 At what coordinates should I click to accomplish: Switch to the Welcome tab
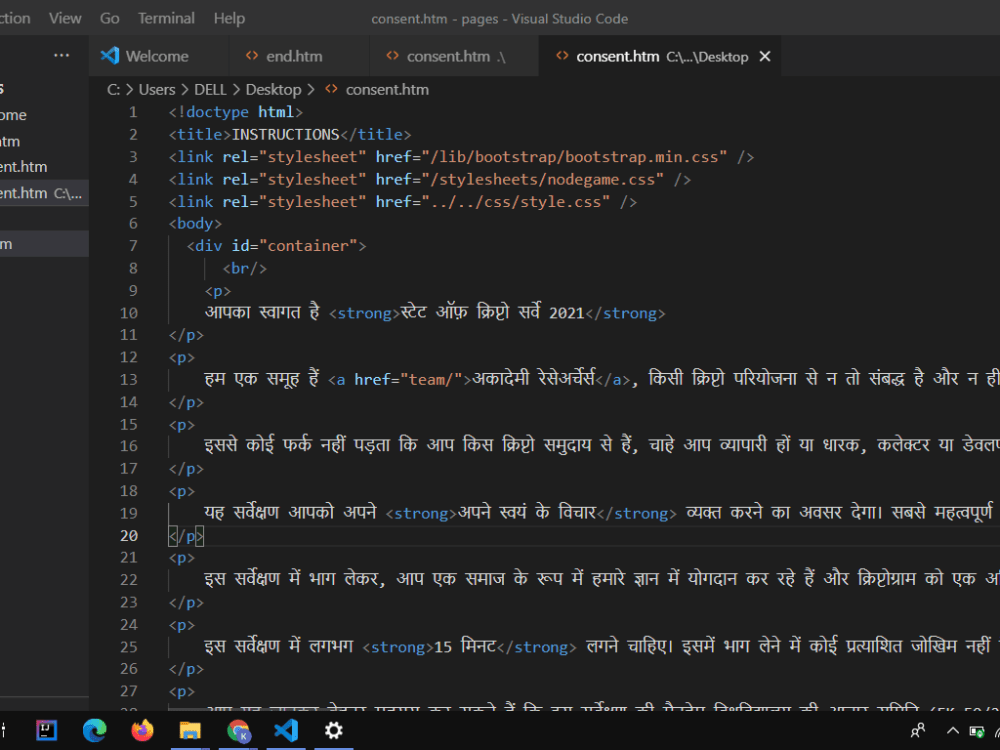tap(160, 55)
